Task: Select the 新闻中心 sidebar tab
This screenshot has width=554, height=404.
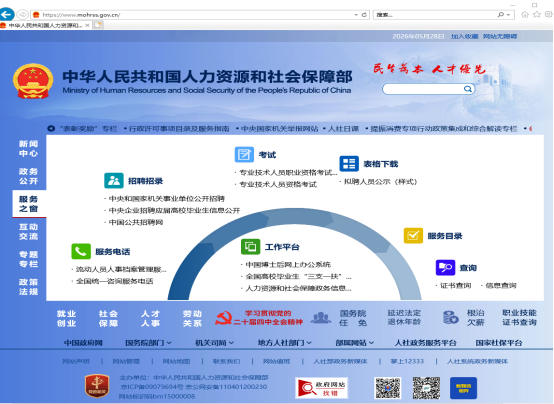Action: (x=29, y=148)
